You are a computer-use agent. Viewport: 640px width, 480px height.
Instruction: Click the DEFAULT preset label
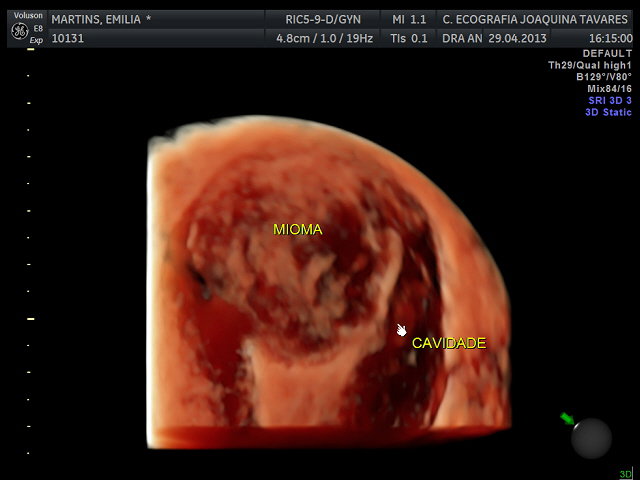607,53
